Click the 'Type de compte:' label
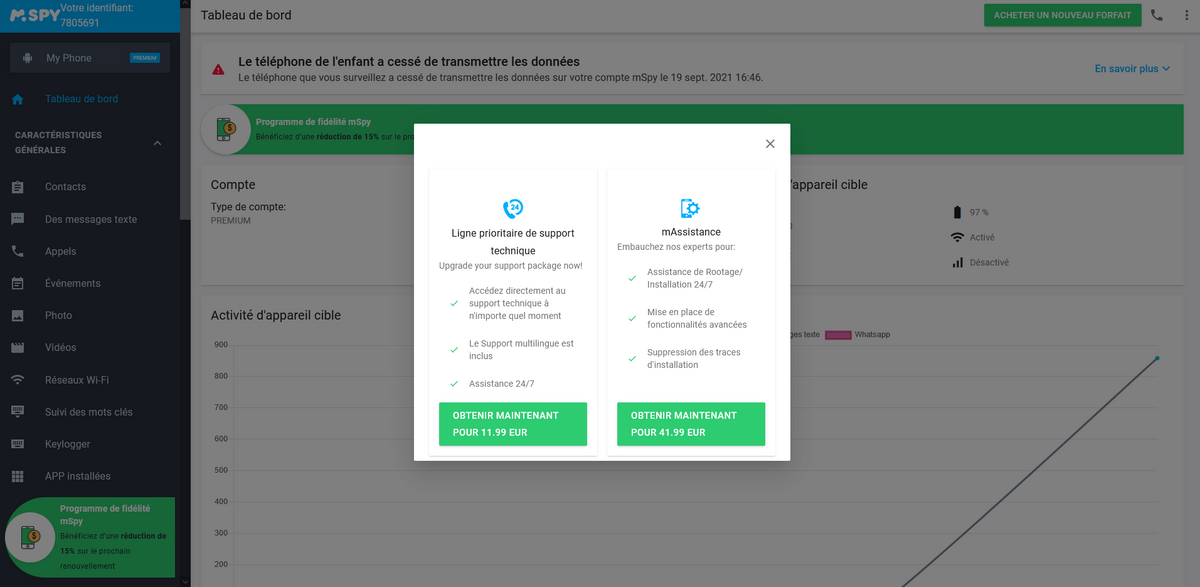Viewport: 1200px width, 587px height. click(x=248, y=207)
